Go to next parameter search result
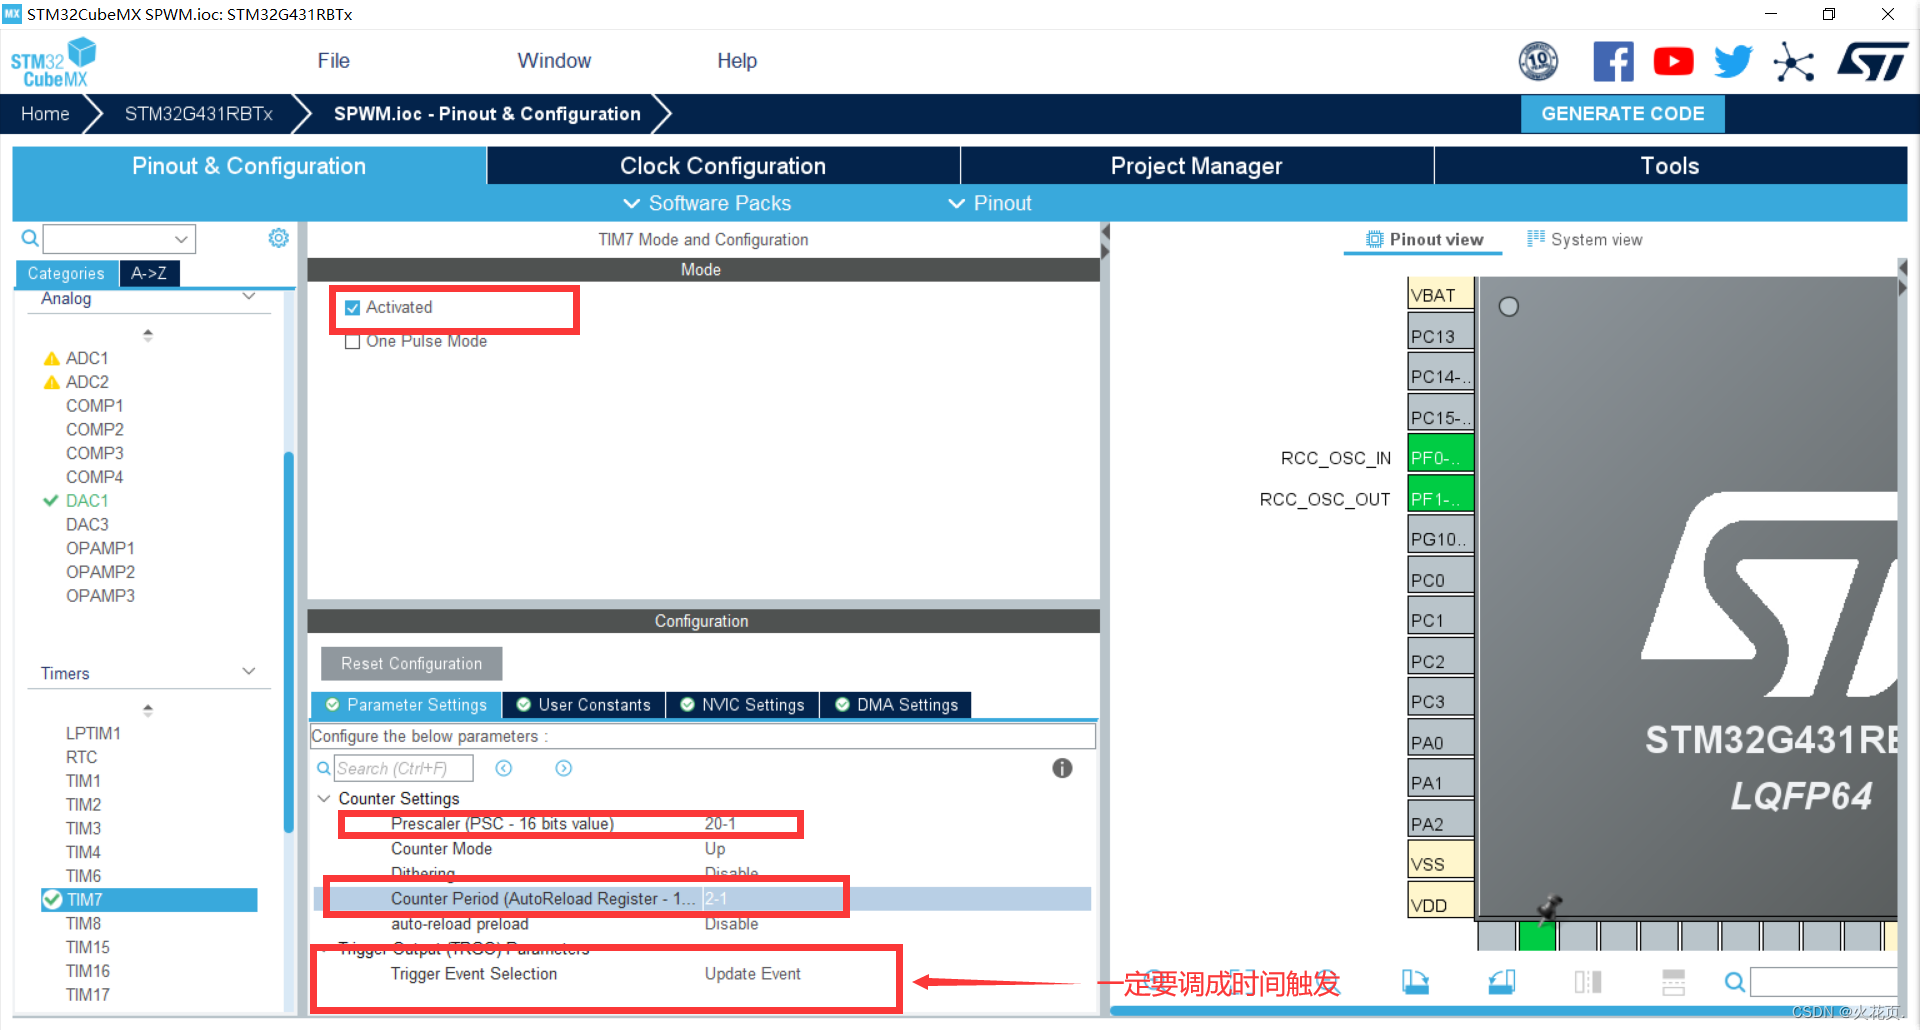The height and width of the screenshot is (1030, 1920). pos(564,768)
